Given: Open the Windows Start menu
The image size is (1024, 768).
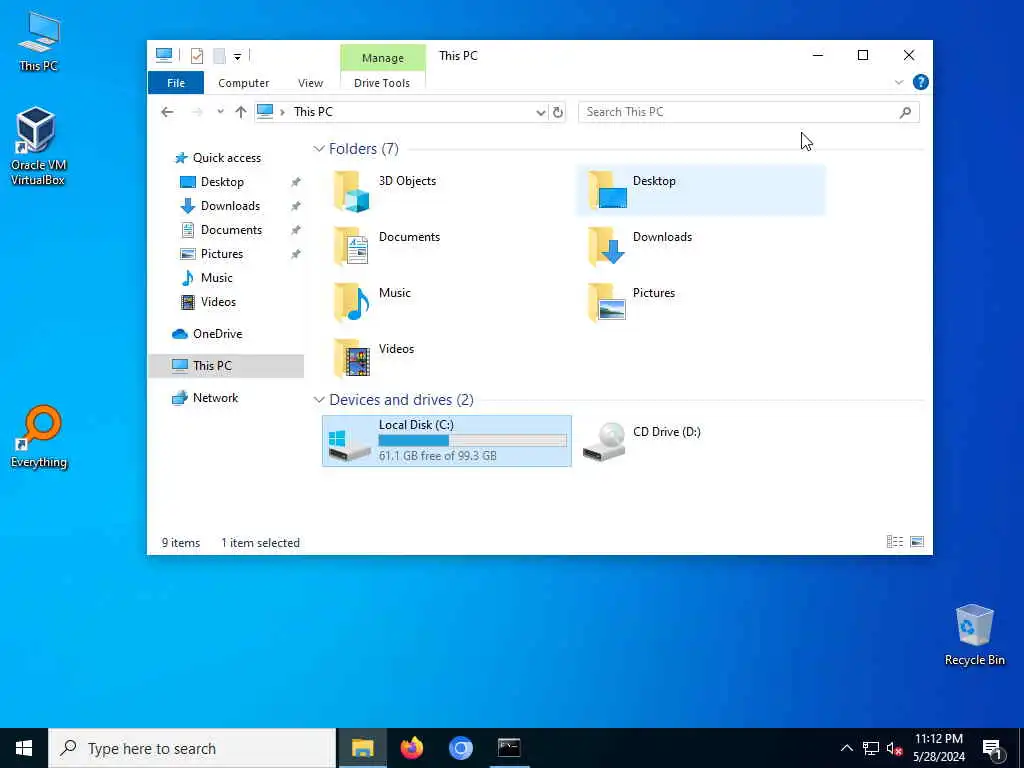Looking at the screenshot, I should tap(24, 748).
